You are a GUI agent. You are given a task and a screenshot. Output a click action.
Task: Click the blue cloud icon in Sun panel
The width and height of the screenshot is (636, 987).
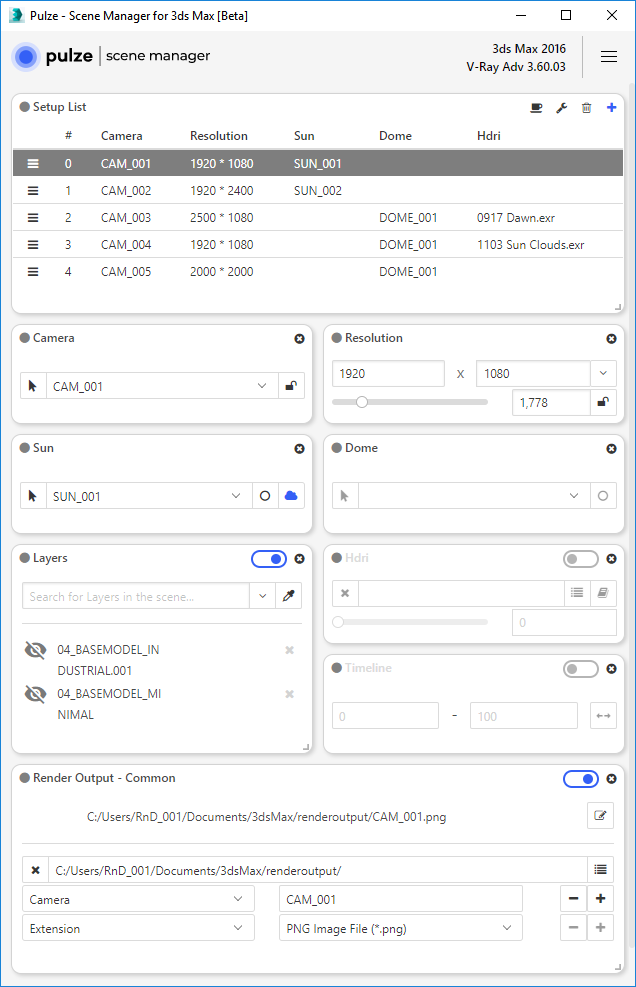click(x=291, y=496)
